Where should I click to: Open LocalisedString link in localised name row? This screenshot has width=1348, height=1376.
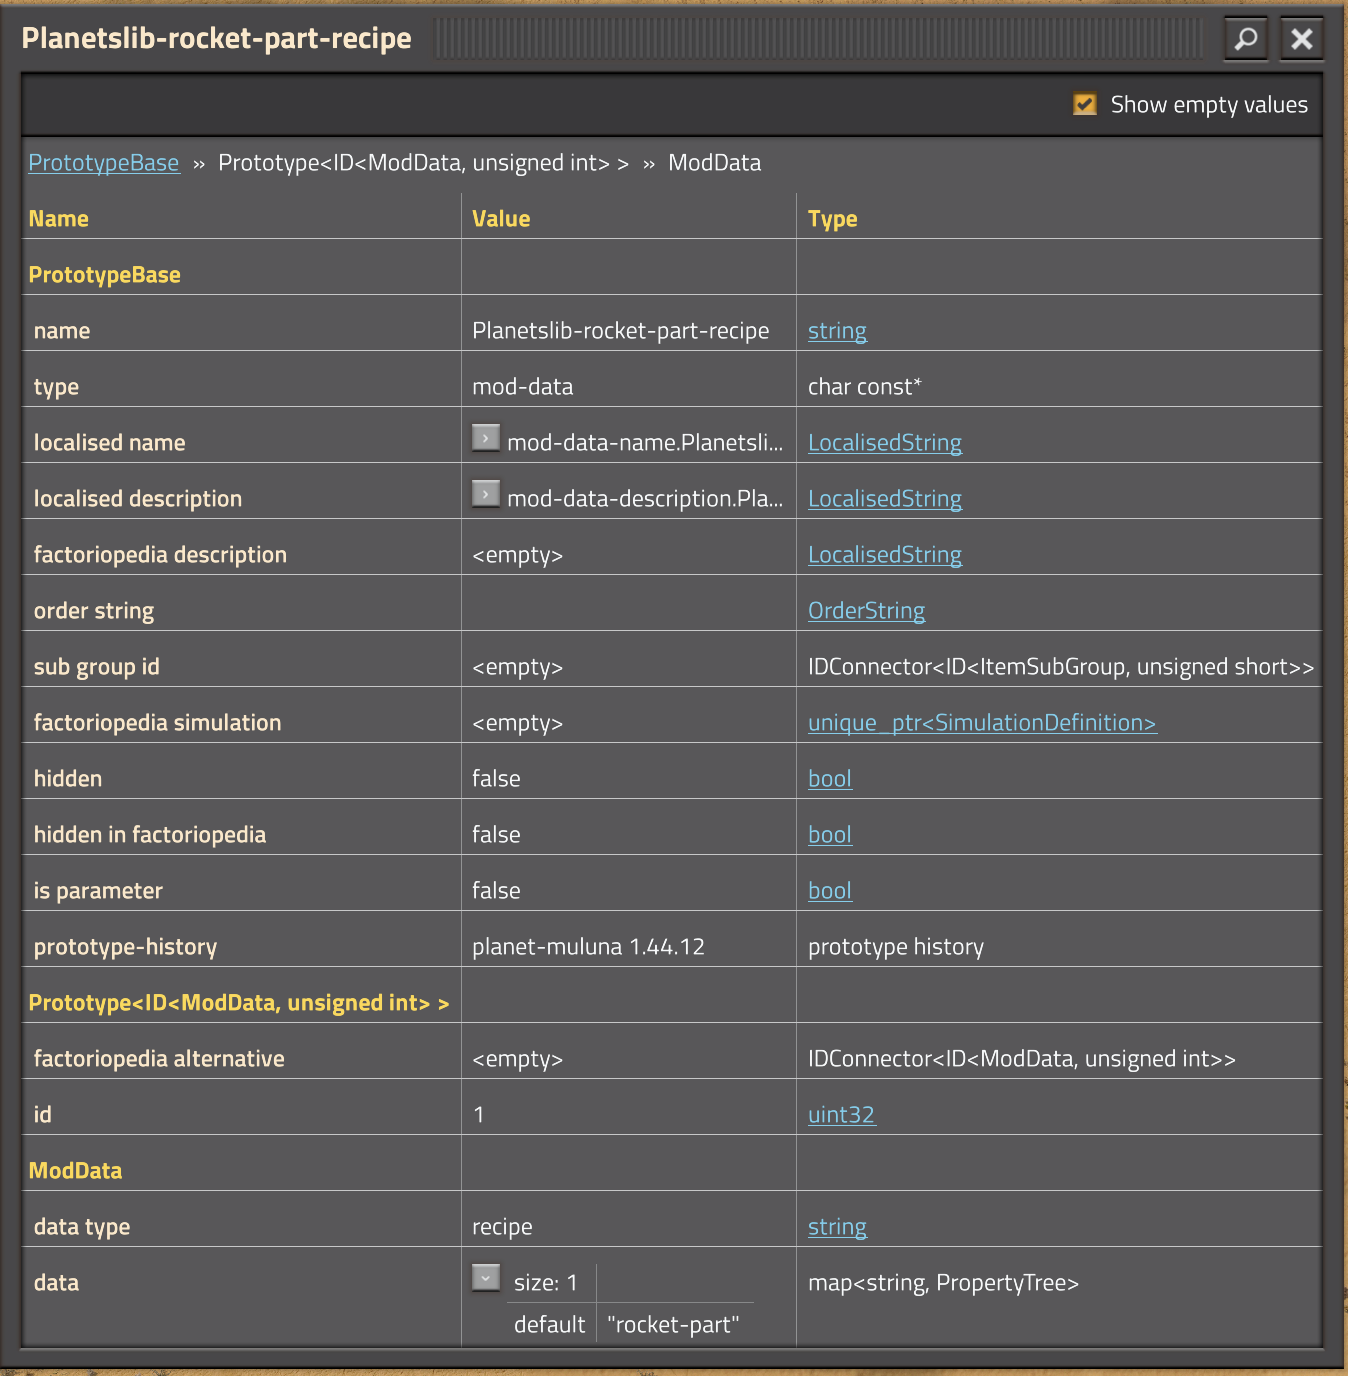[885, 443]
